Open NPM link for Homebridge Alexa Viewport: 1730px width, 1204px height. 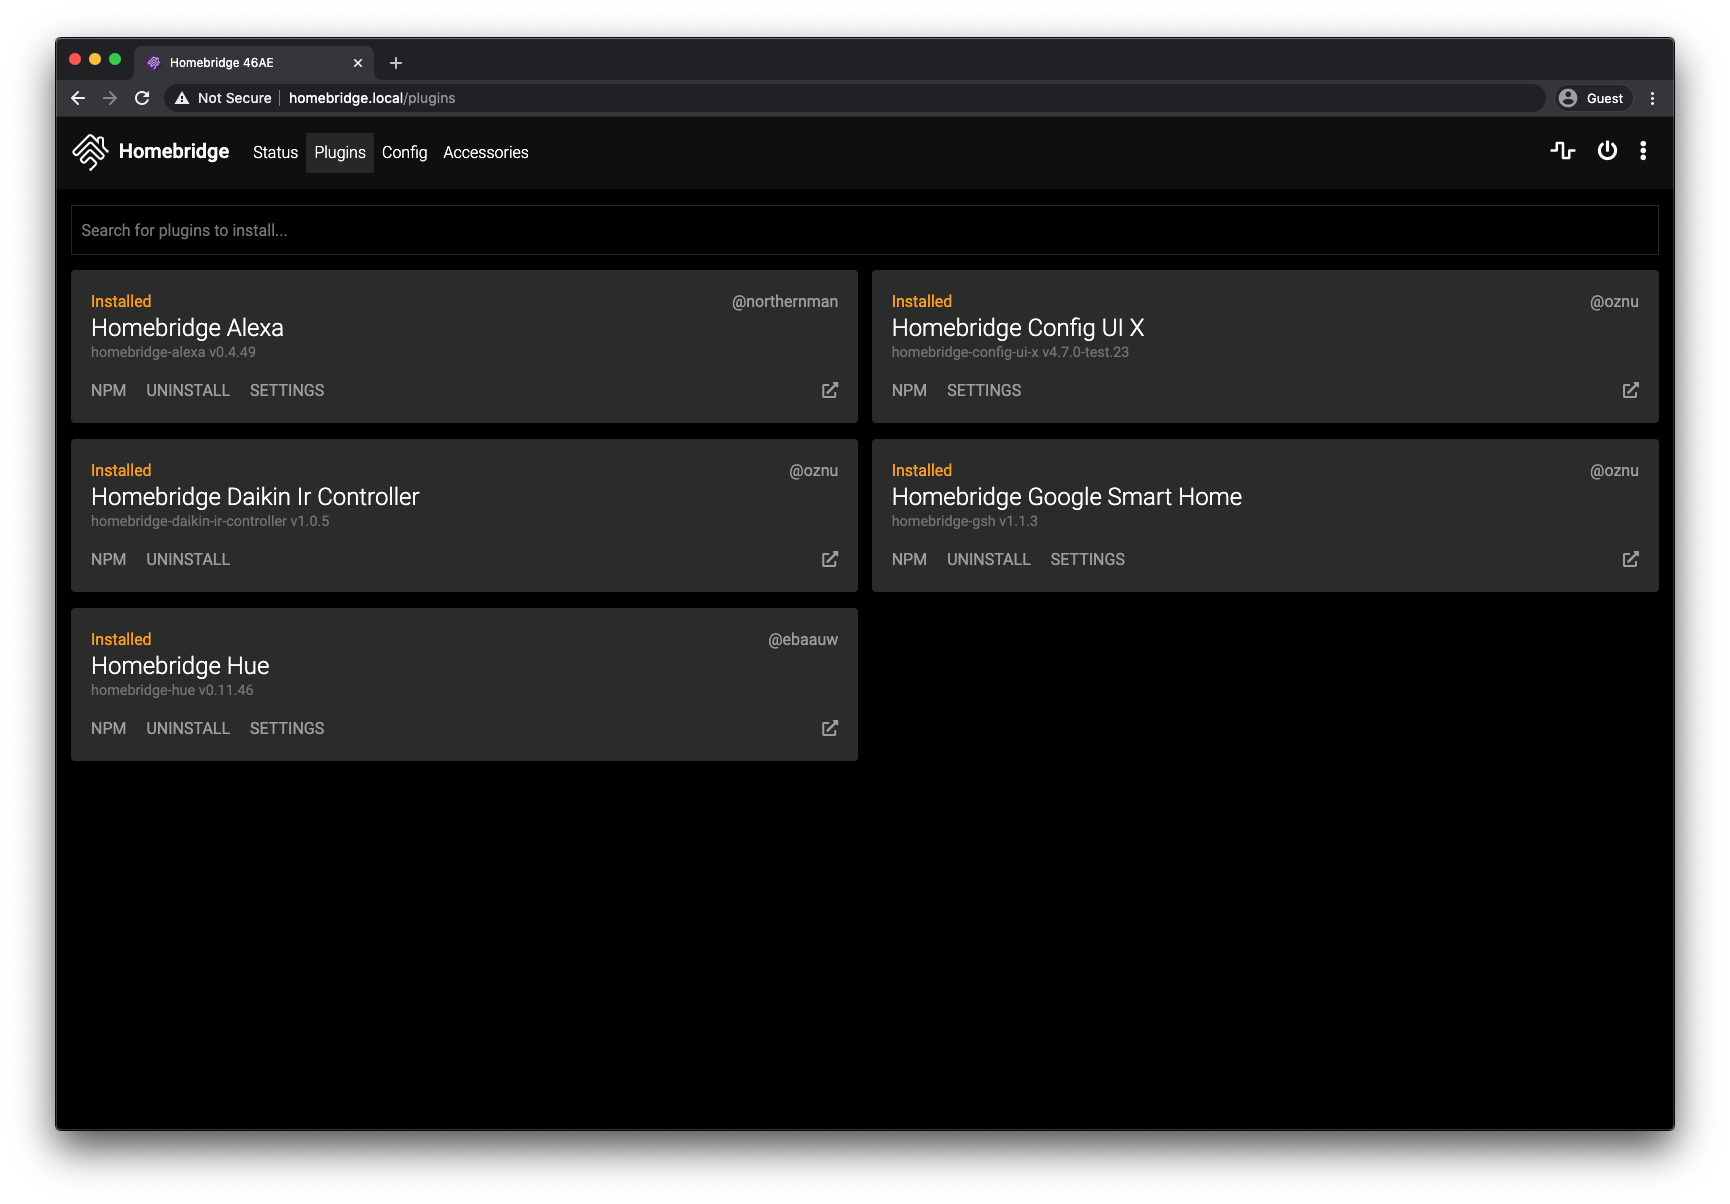108,390
